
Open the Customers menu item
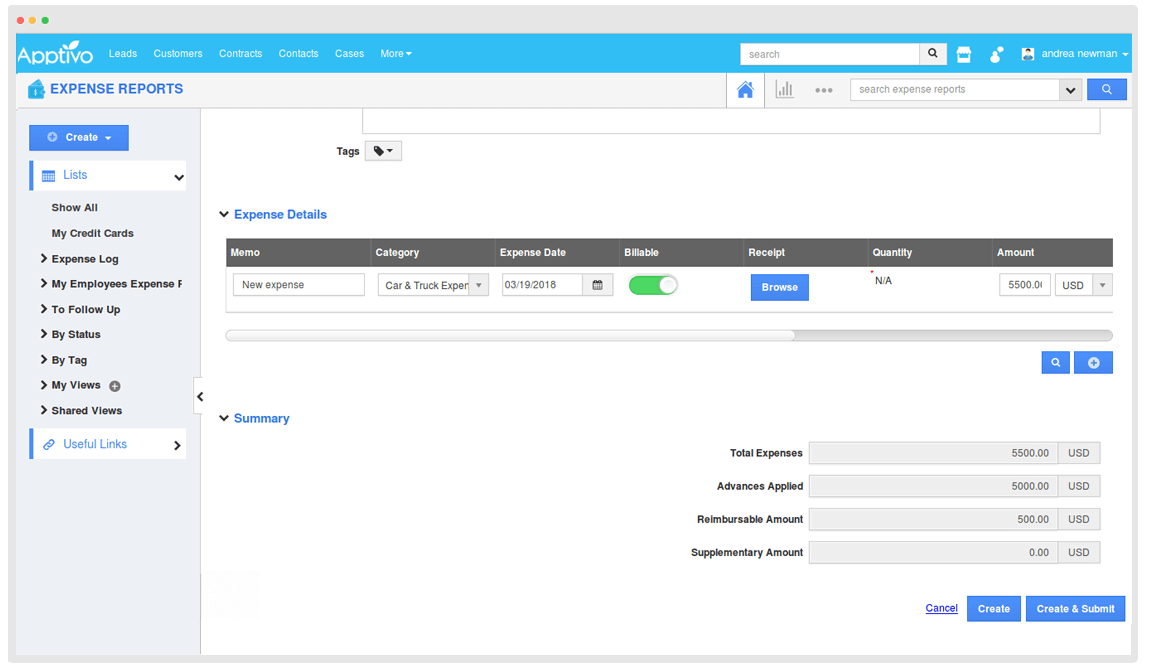pos(178,54)
